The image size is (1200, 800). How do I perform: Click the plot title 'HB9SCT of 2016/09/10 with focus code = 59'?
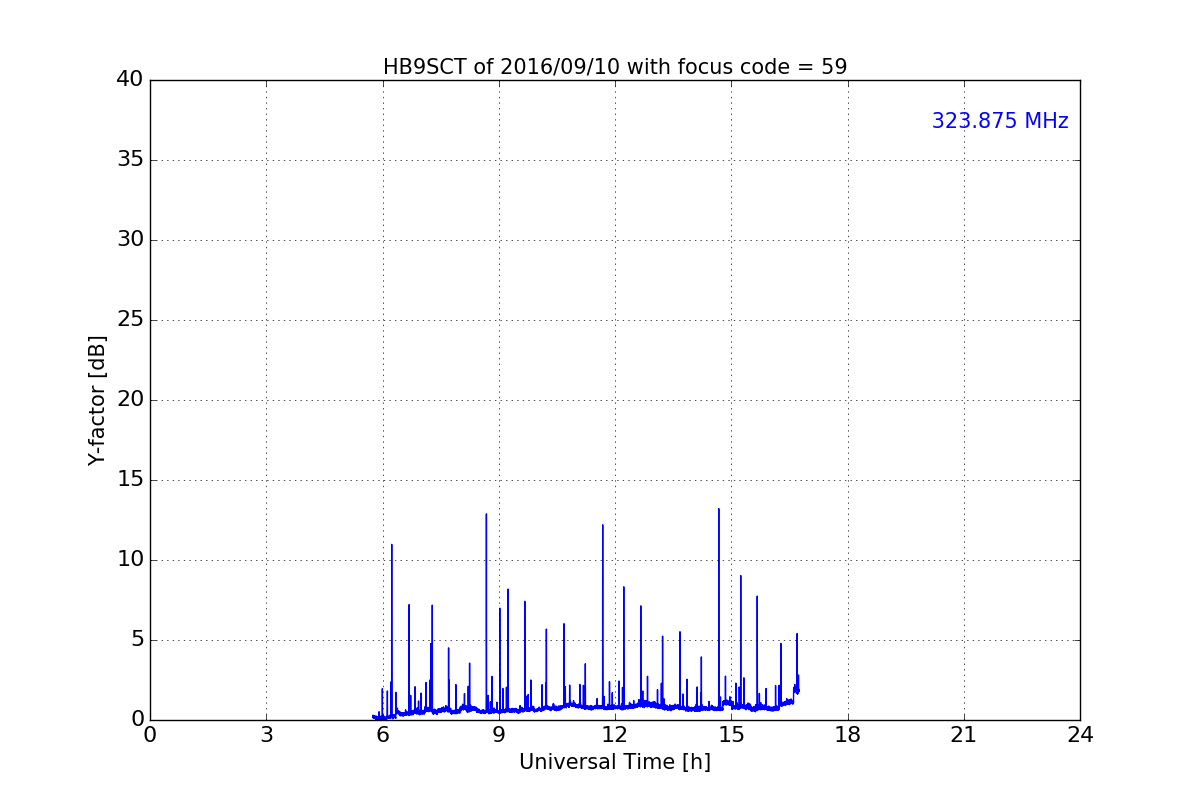click(x=615, y=67)
